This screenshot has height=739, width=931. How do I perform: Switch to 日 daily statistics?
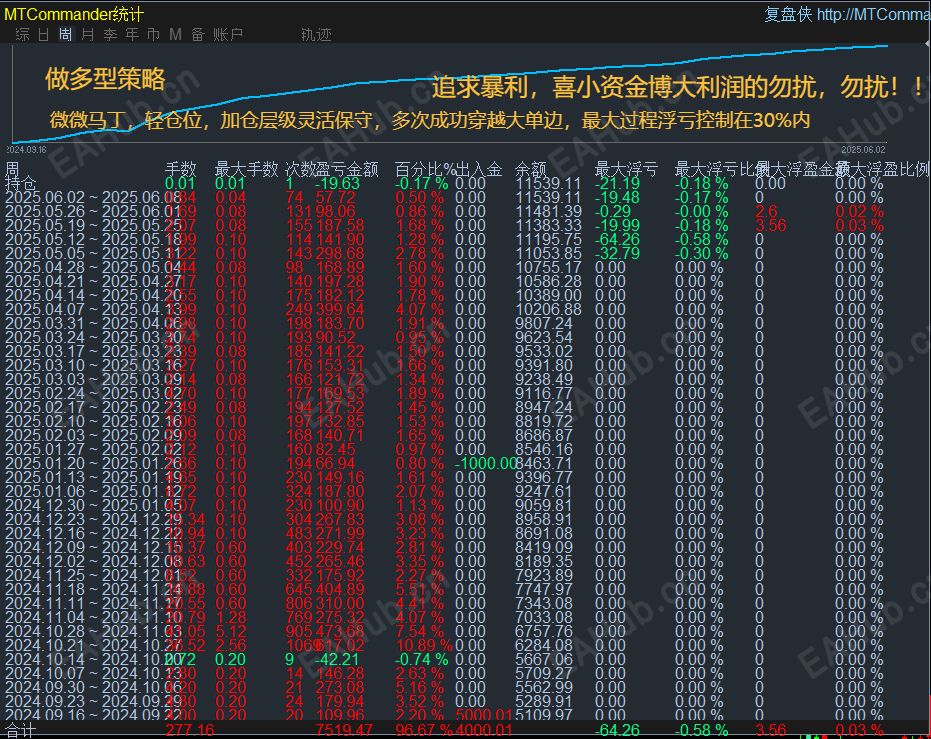pos(42,33)
